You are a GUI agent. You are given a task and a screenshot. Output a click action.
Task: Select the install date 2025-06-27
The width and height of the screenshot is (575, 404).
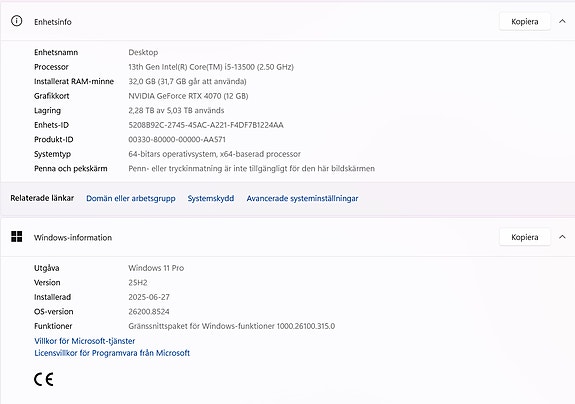click(149, 297)
